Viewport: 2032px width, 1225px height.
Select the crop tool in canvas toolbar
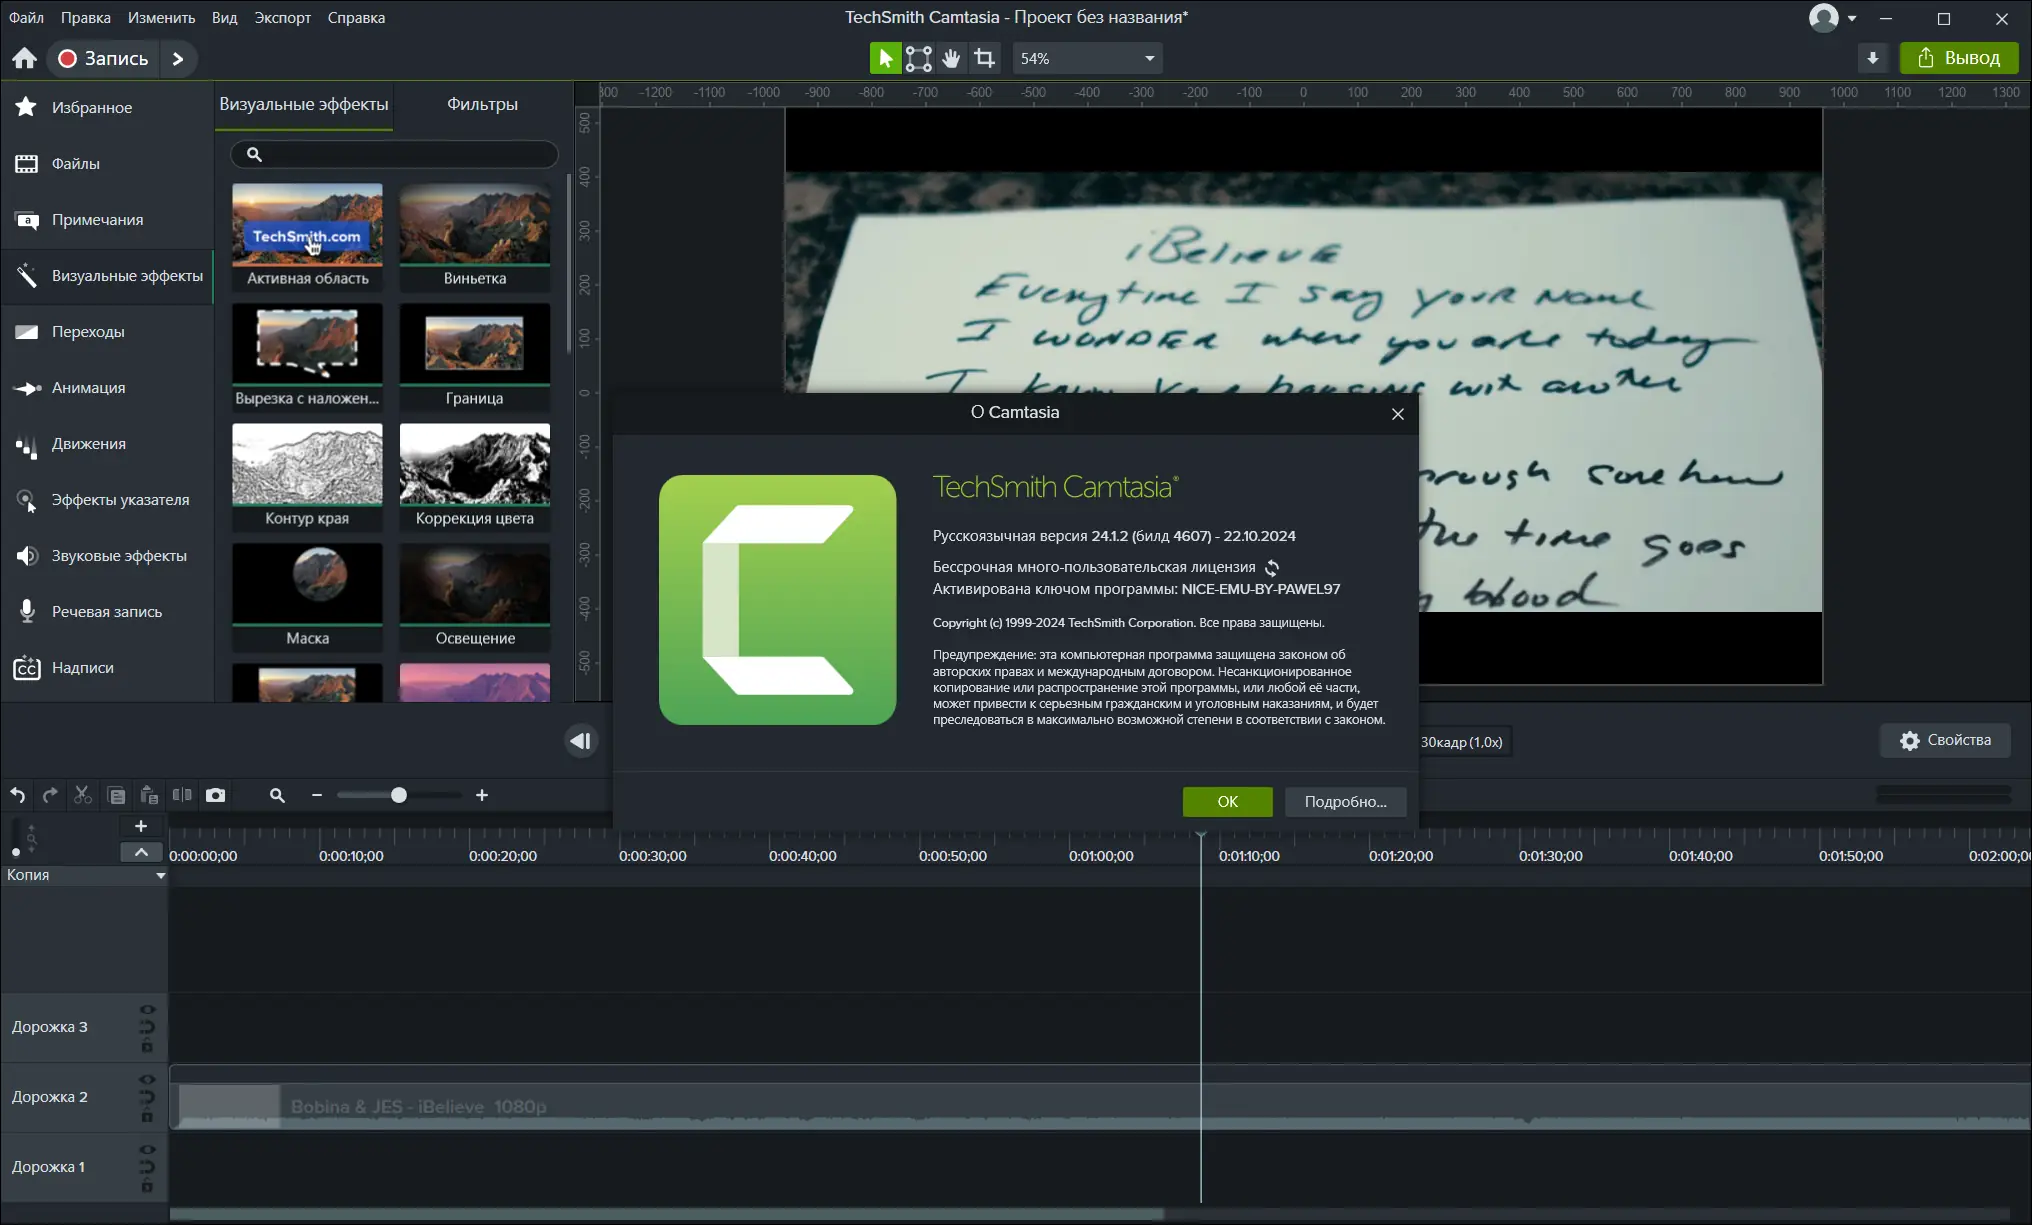[985, 58]
